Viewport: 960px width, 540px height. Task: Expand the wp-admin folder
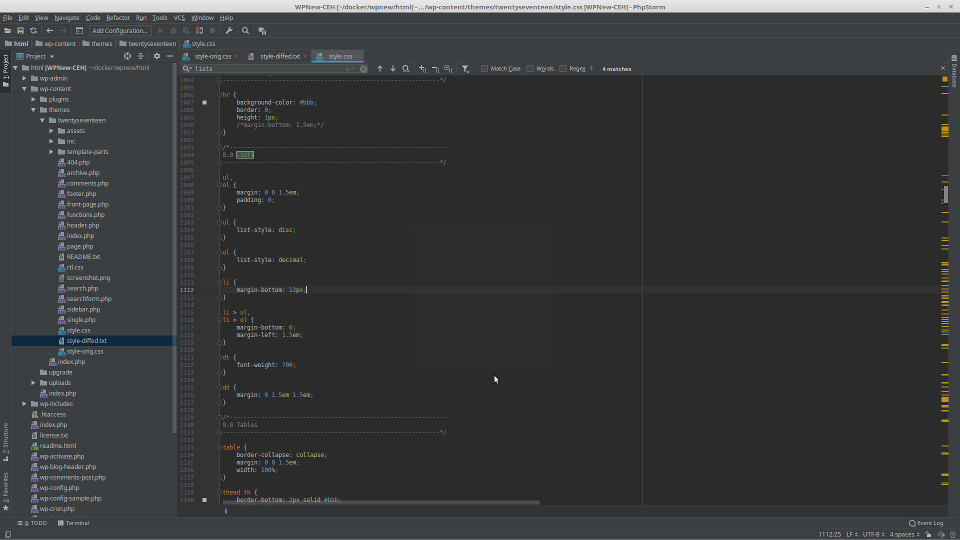[x=24, y=78]
